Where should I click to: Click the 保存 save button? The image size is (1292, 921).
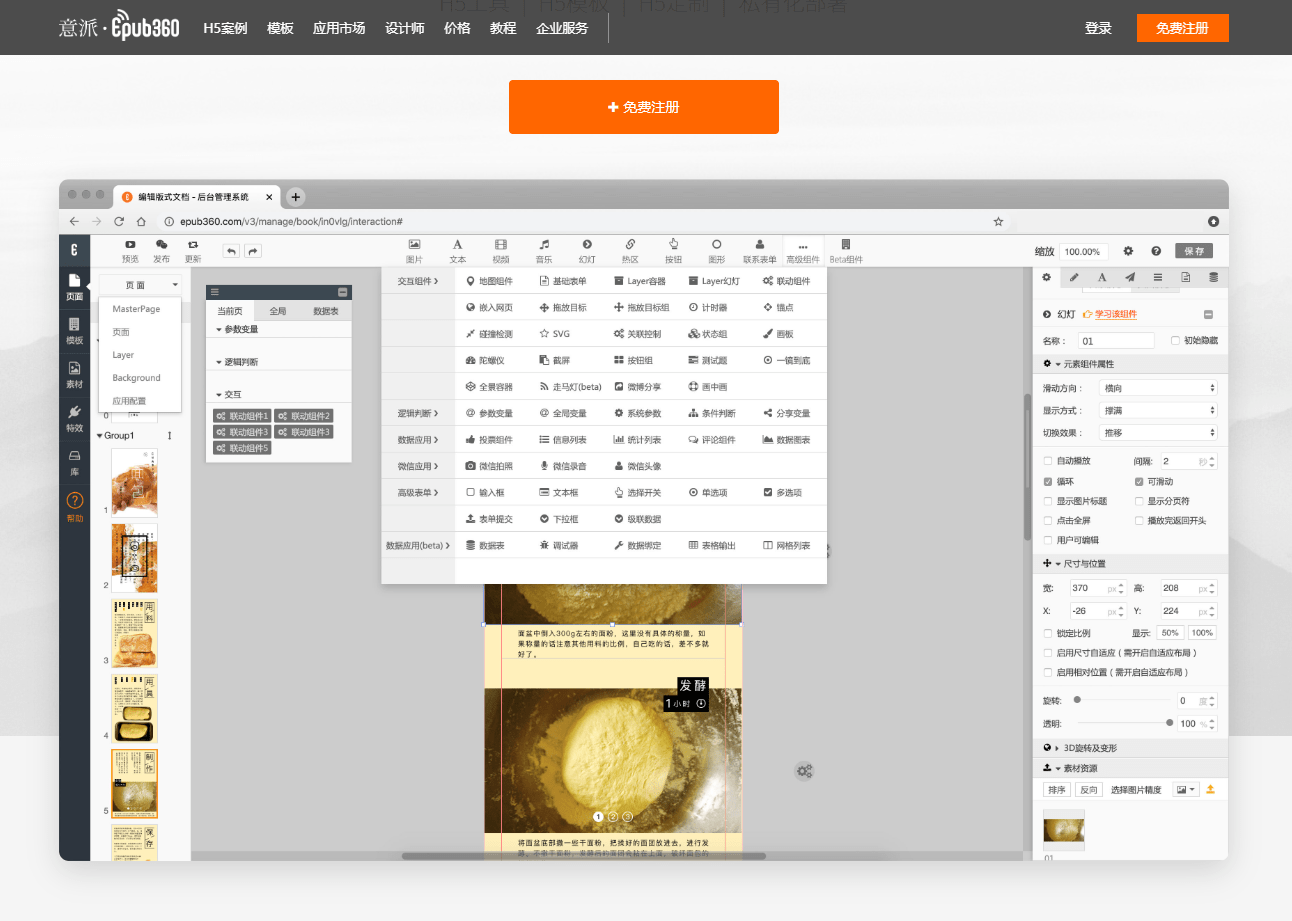[1194, 251]
